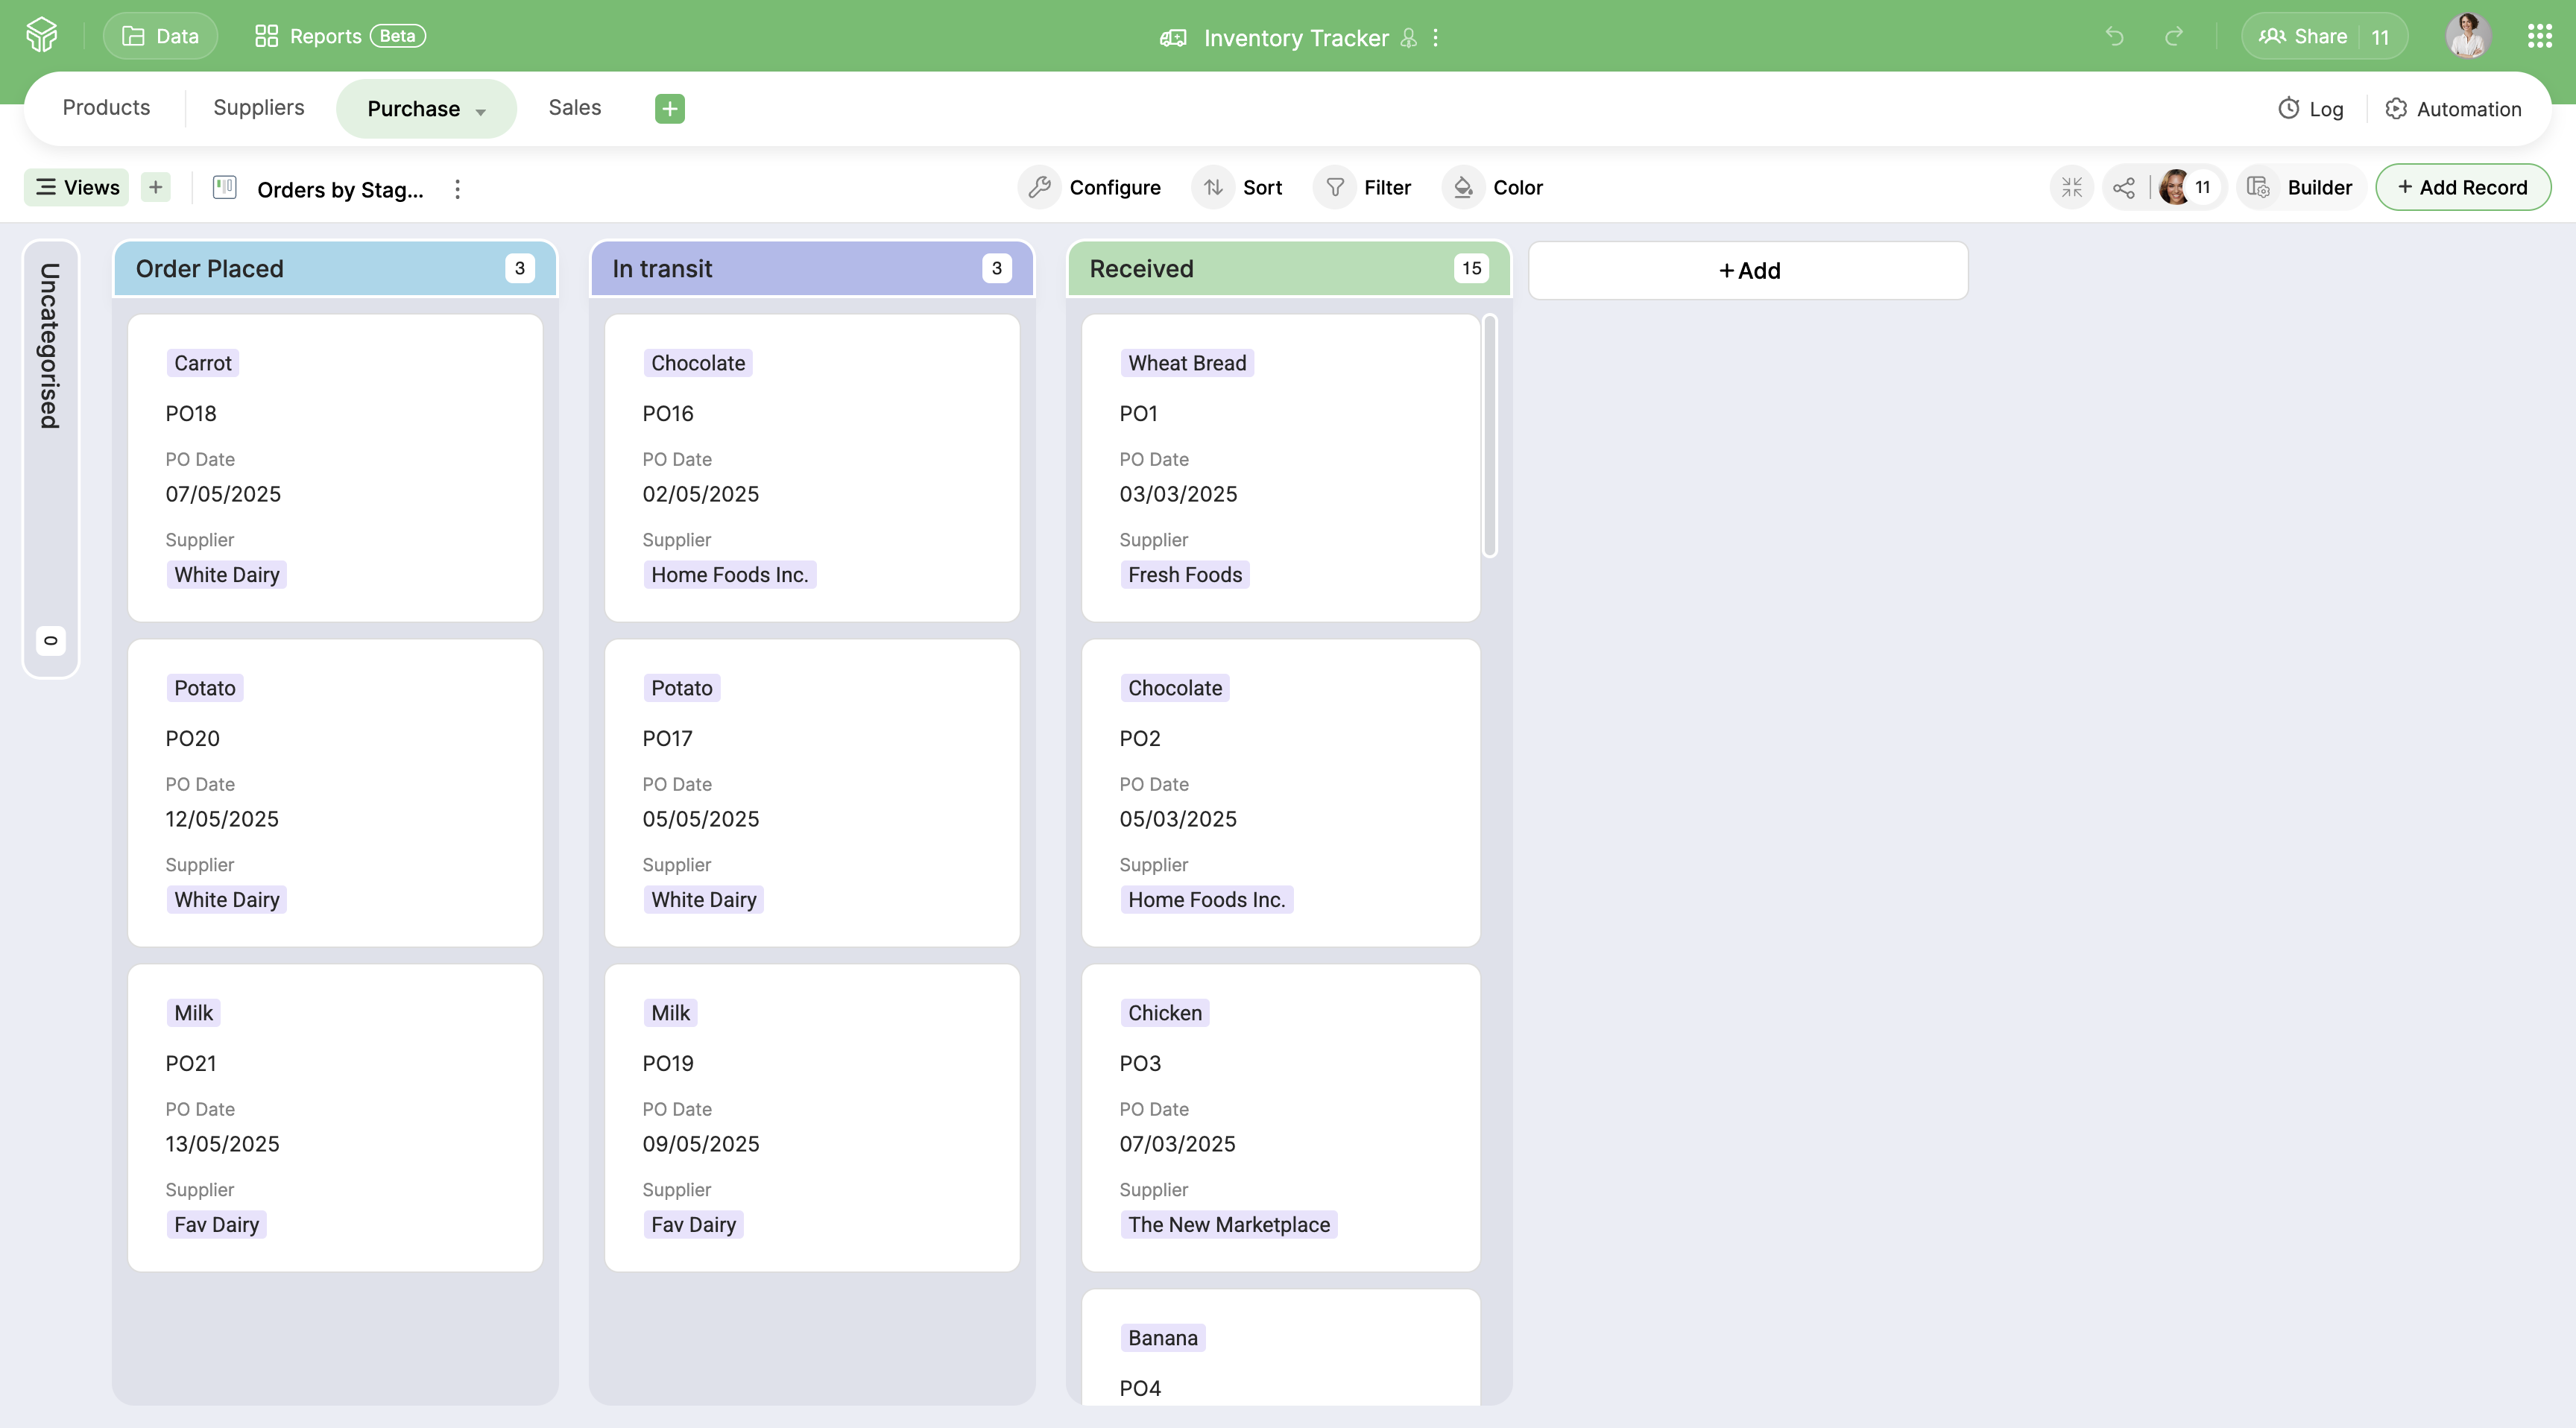
Task: Open the Orders by Stage view options menu
Action: [x=457, y=189]
